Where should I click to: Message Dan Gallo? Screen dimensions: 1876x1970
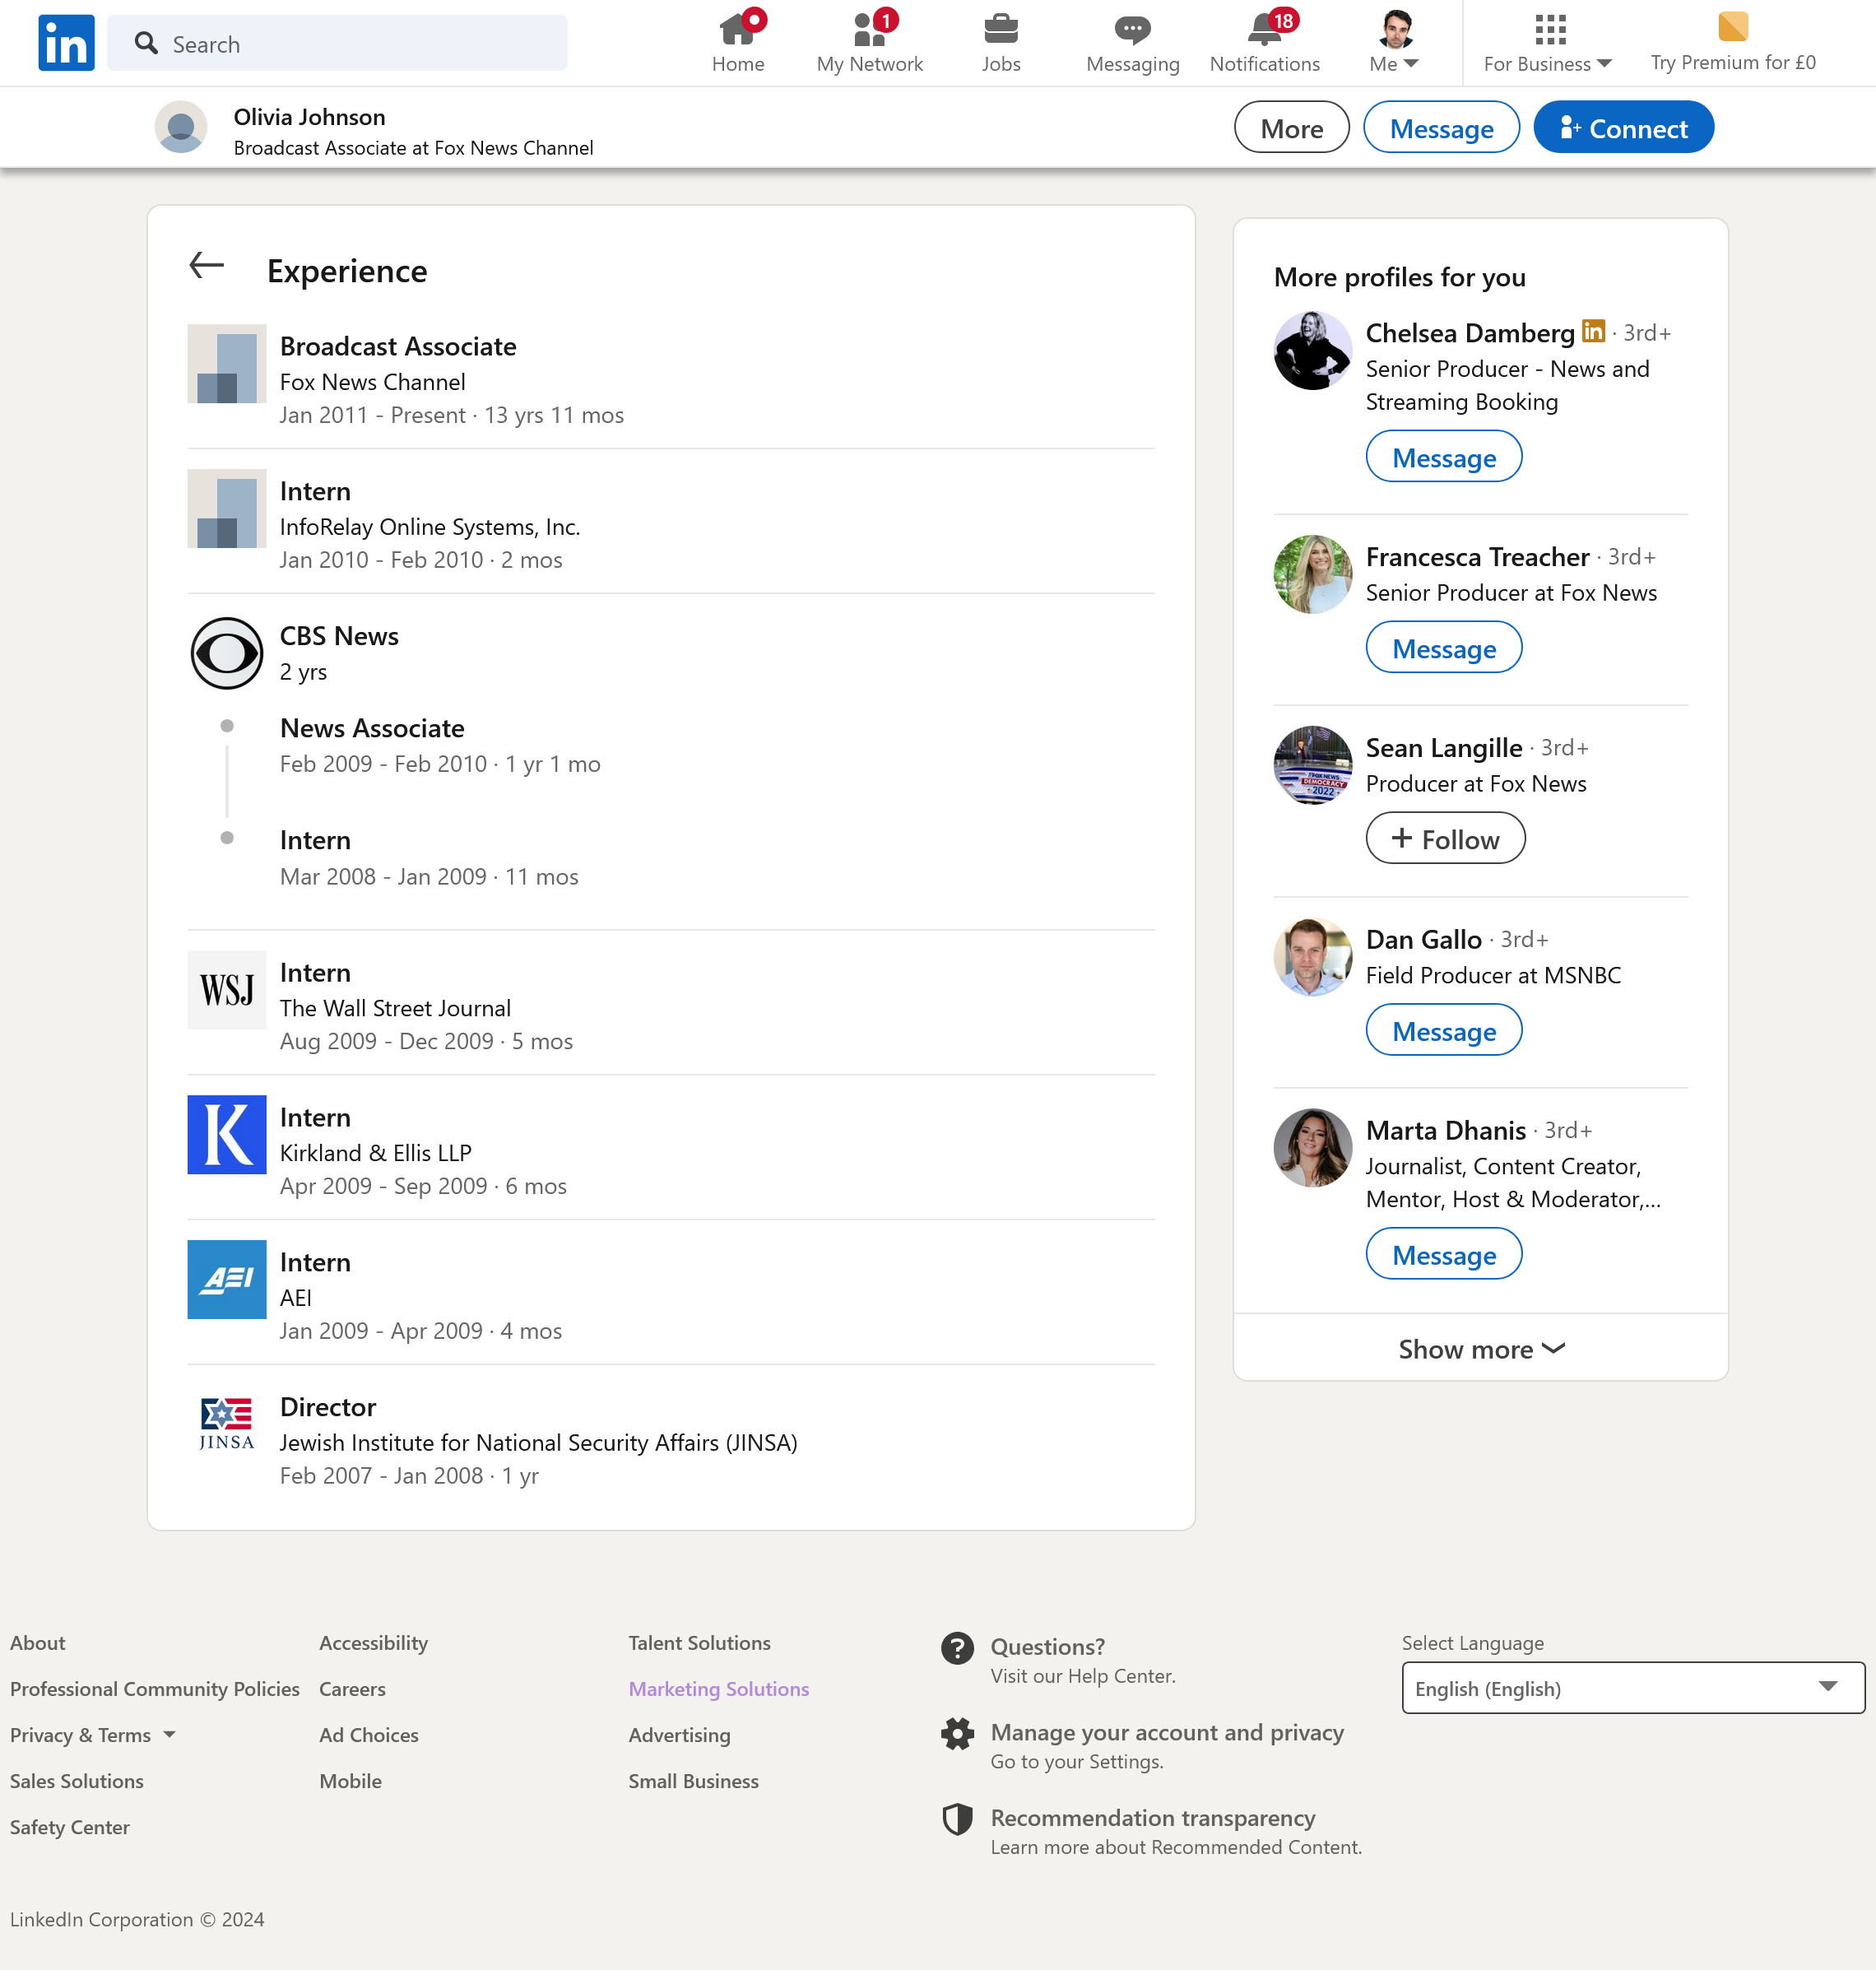(x=1444, y=1031)
